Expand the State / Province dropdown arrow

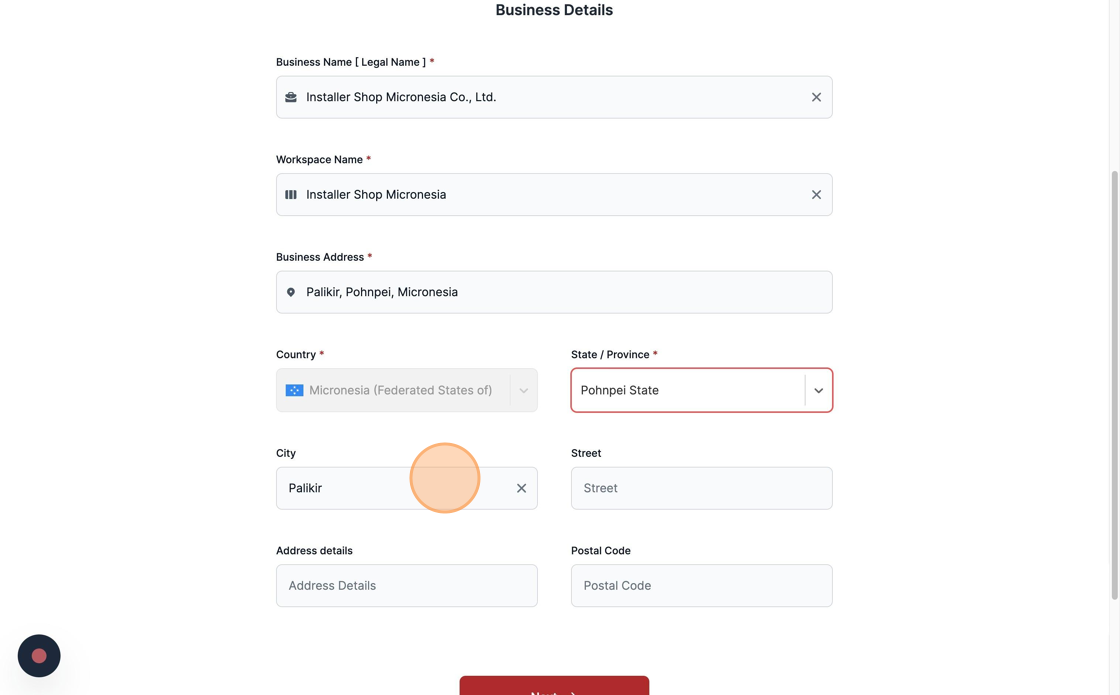coord(819,390)
